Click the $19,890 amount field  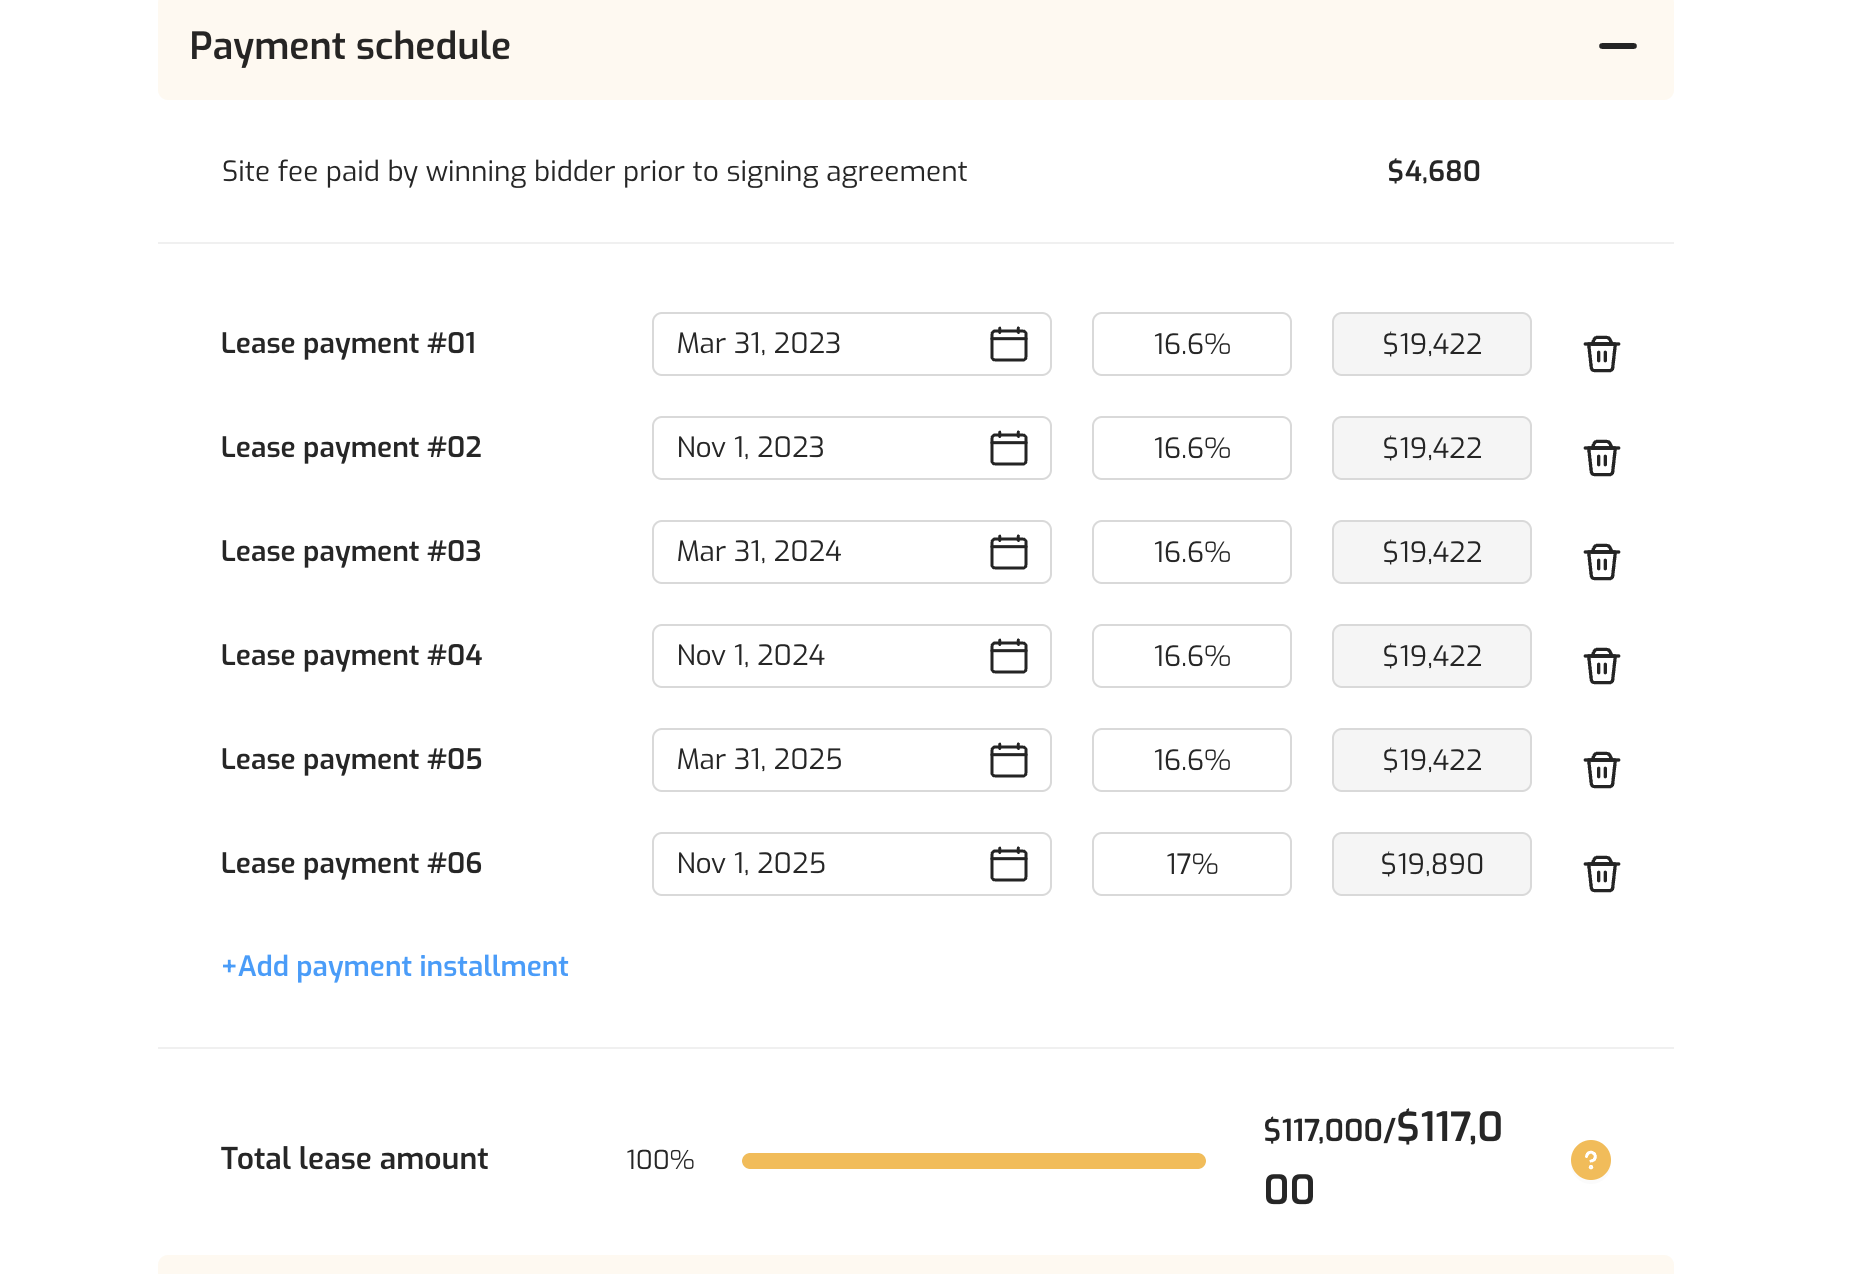pyautogui.click(x=1431, y=864)
